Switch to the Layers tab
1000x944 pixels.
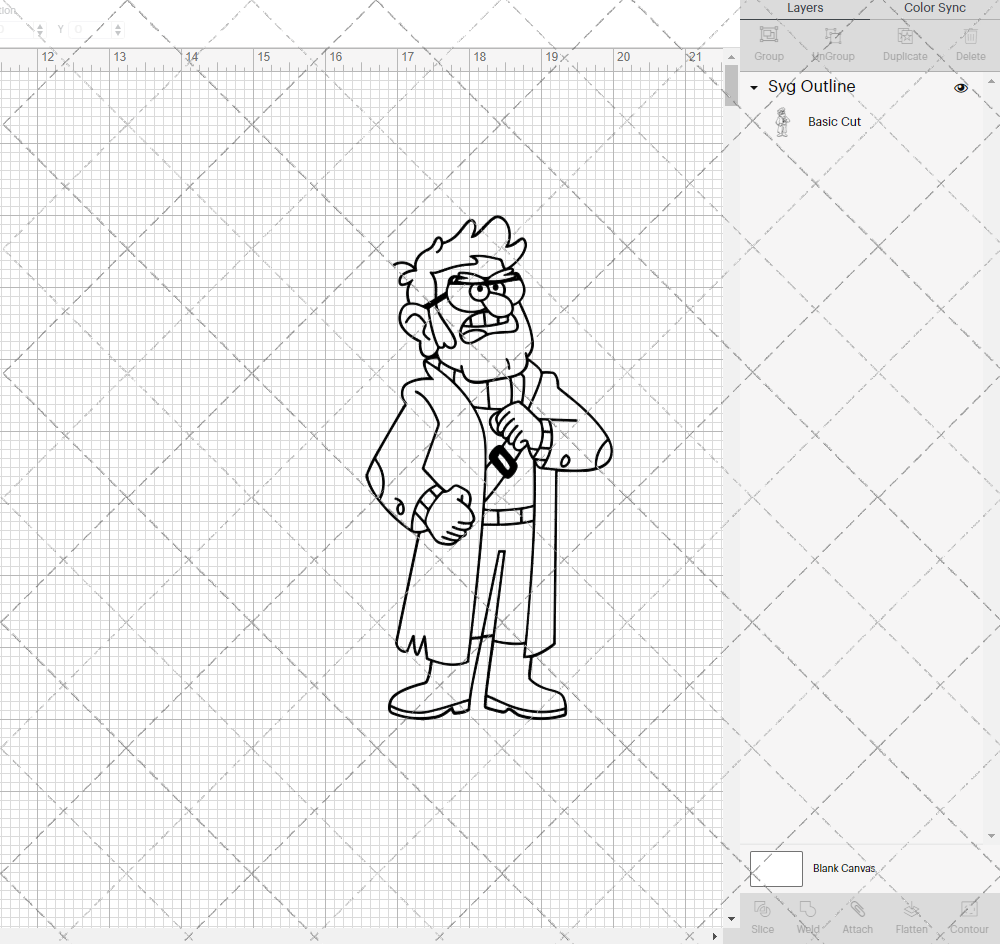(x=805, y=8)
